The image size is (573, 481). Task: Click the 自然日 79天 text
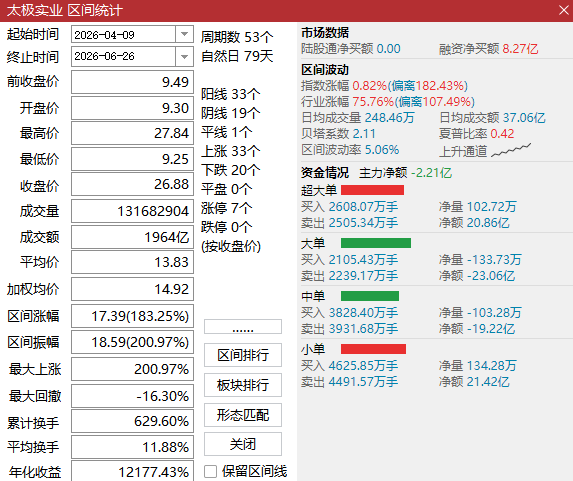pyautogui.click(x=237, y=56)
